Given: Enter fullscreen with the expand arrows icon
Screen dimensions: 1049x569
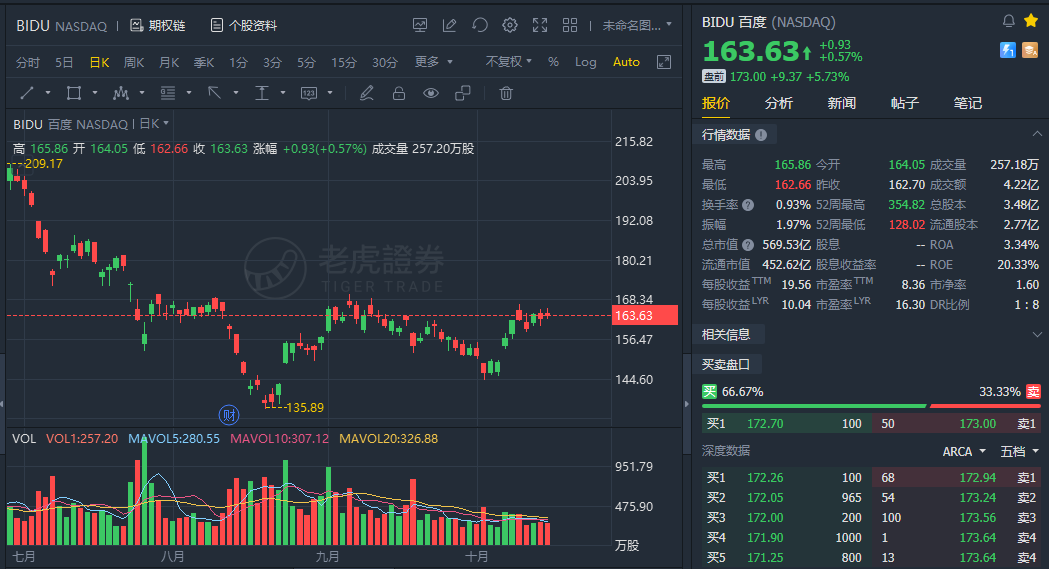Looking at the screenshot, I should 540,25.
